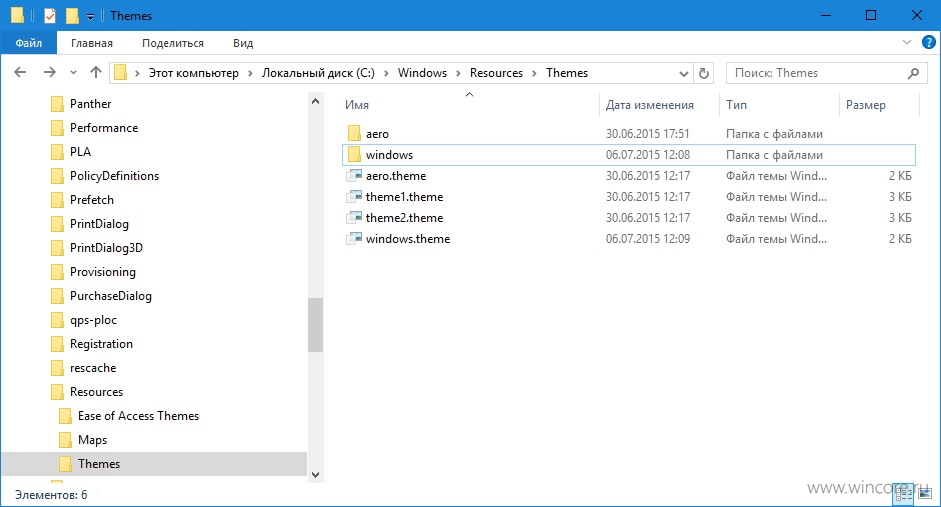
Task: Switch to details view icon in status bar
Action: pos(904,493)
